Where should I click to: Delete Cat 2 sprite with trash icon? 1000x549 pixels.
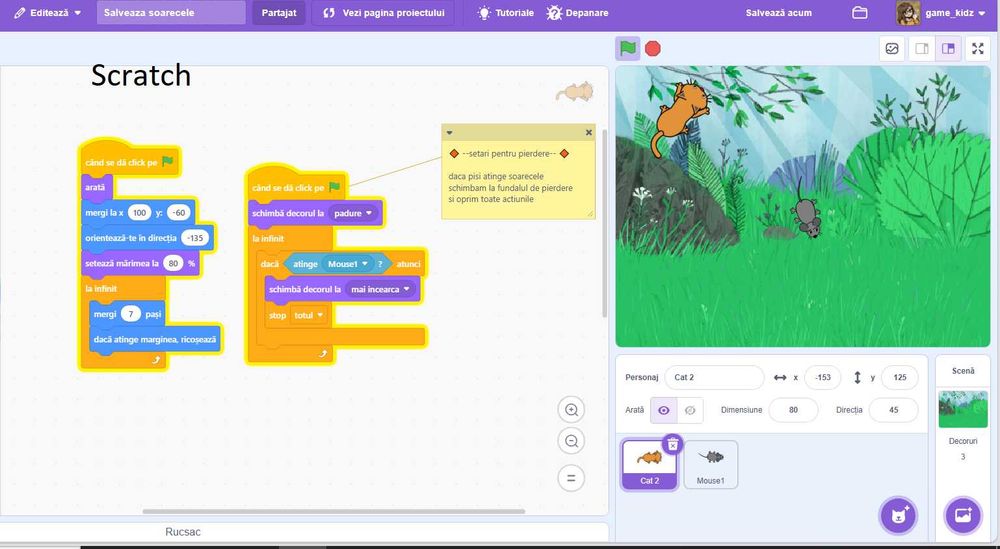coord(672,444)
